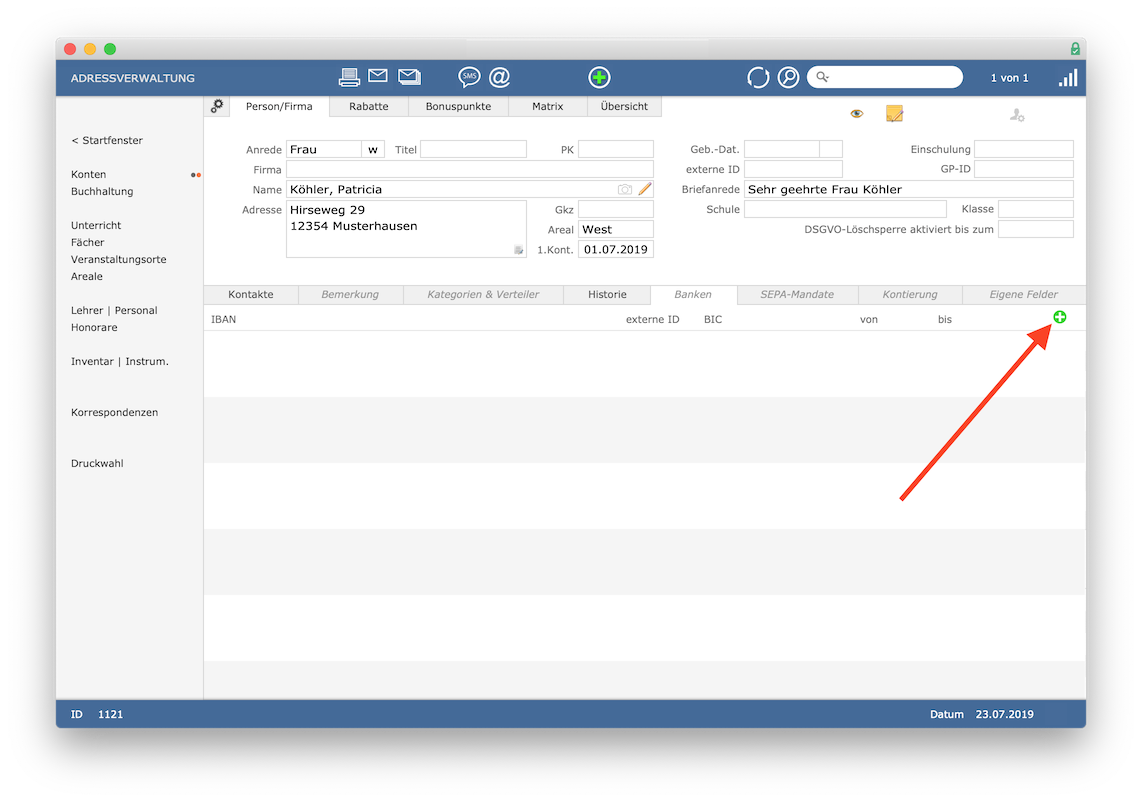Click the bar chart statistics icon
The image size is (1142, 802).
coord(1068,78)
